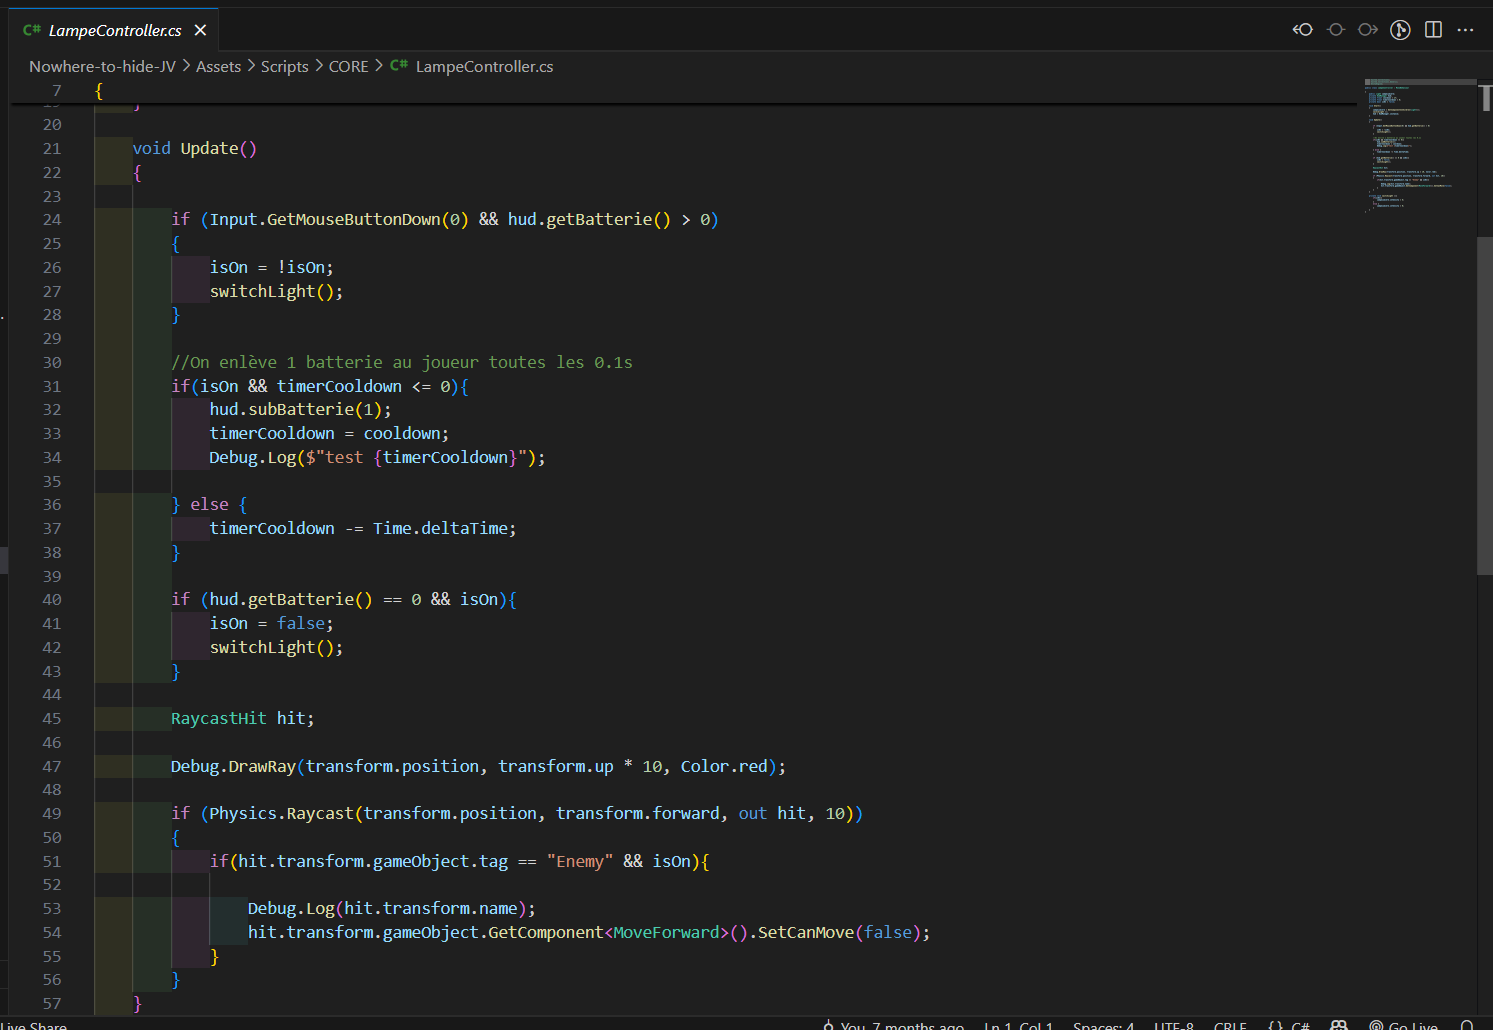Viewport: 1493px width, 1030px height.
Task: Select the LampeController.cs editor tab
Action: tap(114, 30)
